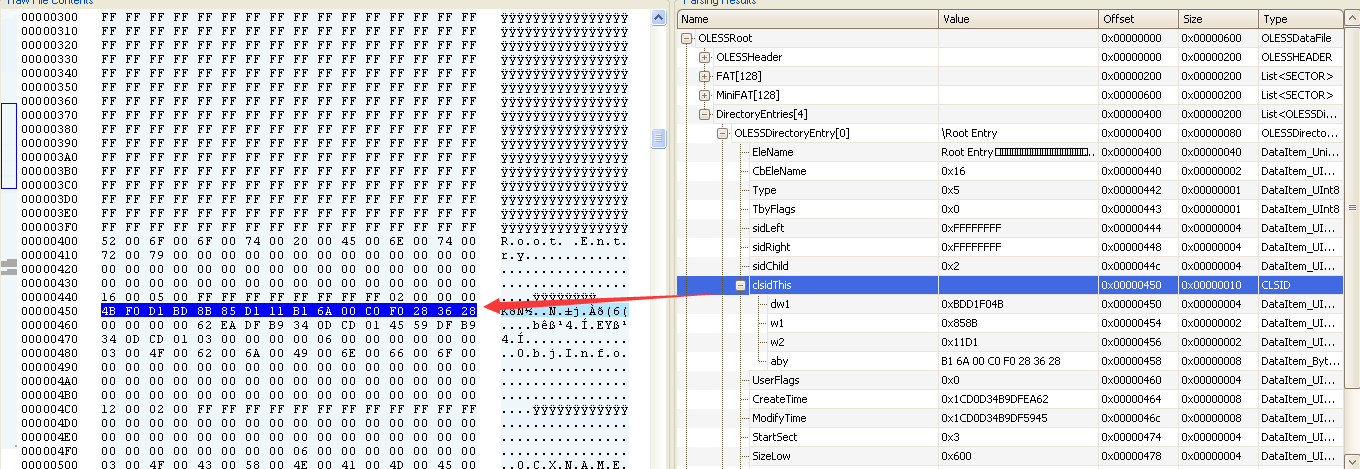Viewport: 1360px width, 469px height.
Task: Collapse the OLESSRoot tree node
Action: [x=687, y=38]
